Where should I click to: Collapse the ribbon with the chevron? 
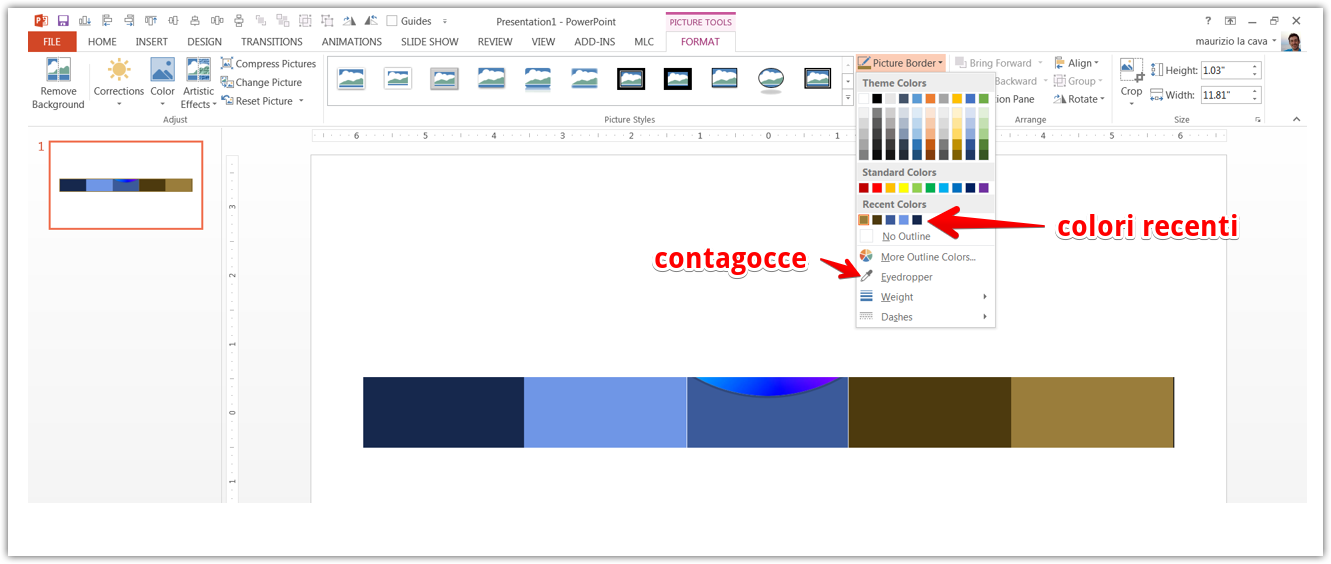click(x=1297, y=119)
